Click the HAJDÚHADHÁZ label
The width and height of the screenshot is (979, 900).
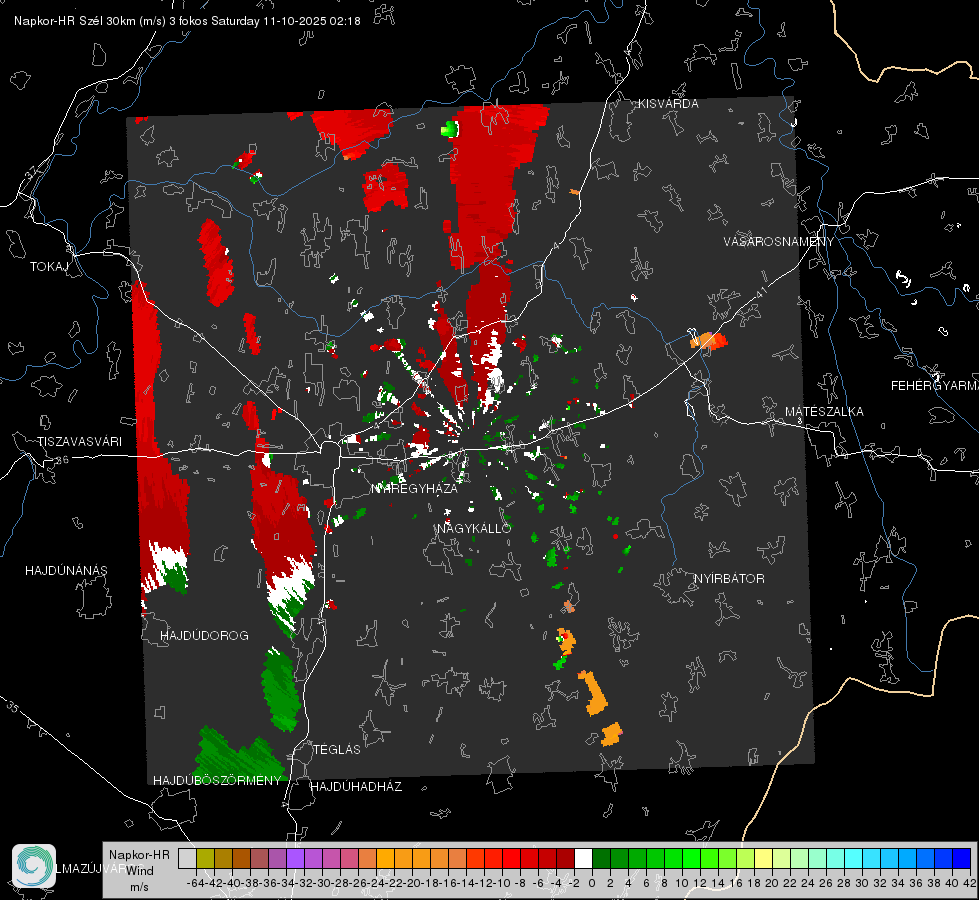[356, 786]
